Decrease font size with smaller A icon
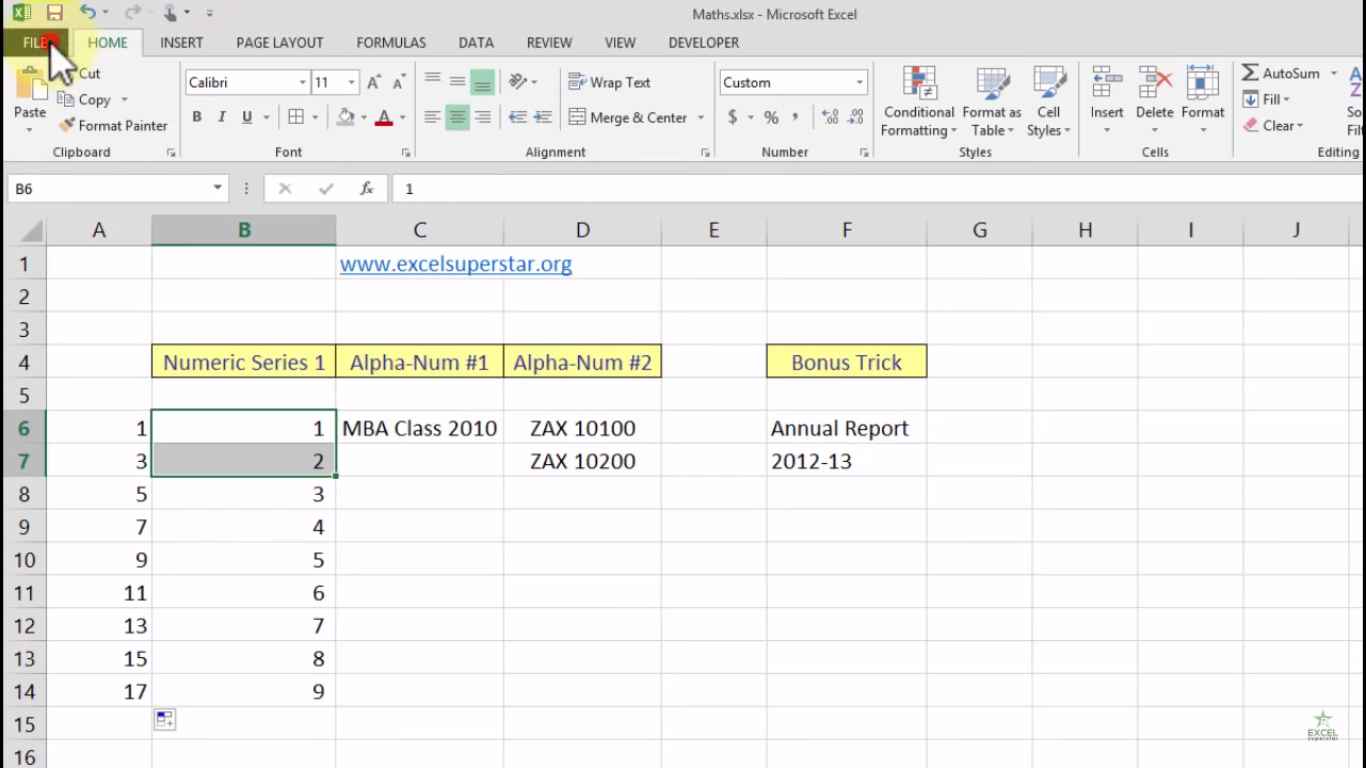Image resolution: width=1366 pixels, height=768 pixels. pos(399,83)
